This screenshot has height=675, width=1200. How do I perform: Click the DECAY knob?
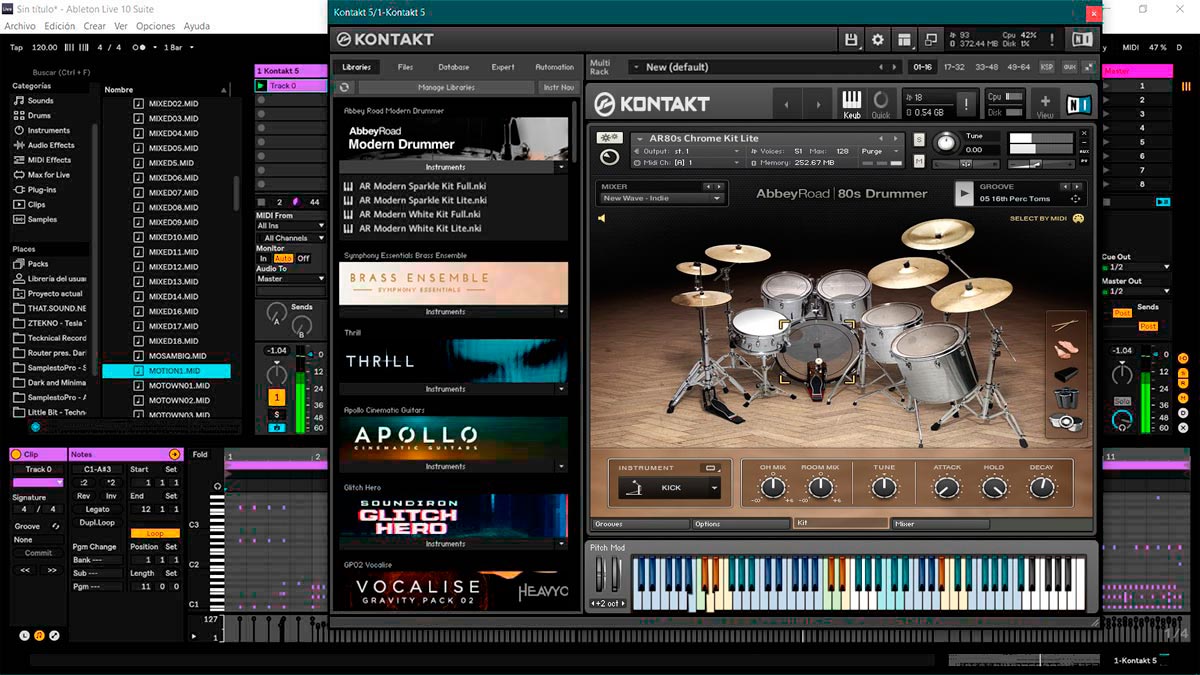pyautogui.click(x=1042, y=487)
